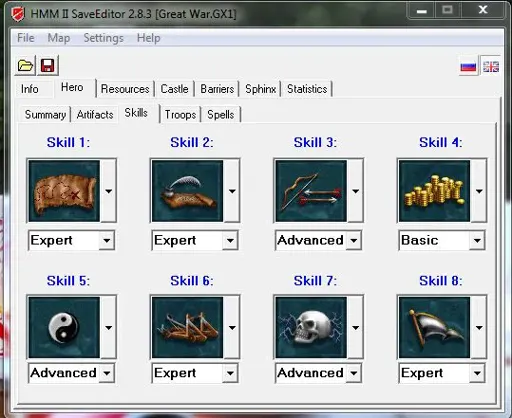This screenshot has height=418, width=512.
Task: Open a save file with folder icon
Action: [25, 65]
